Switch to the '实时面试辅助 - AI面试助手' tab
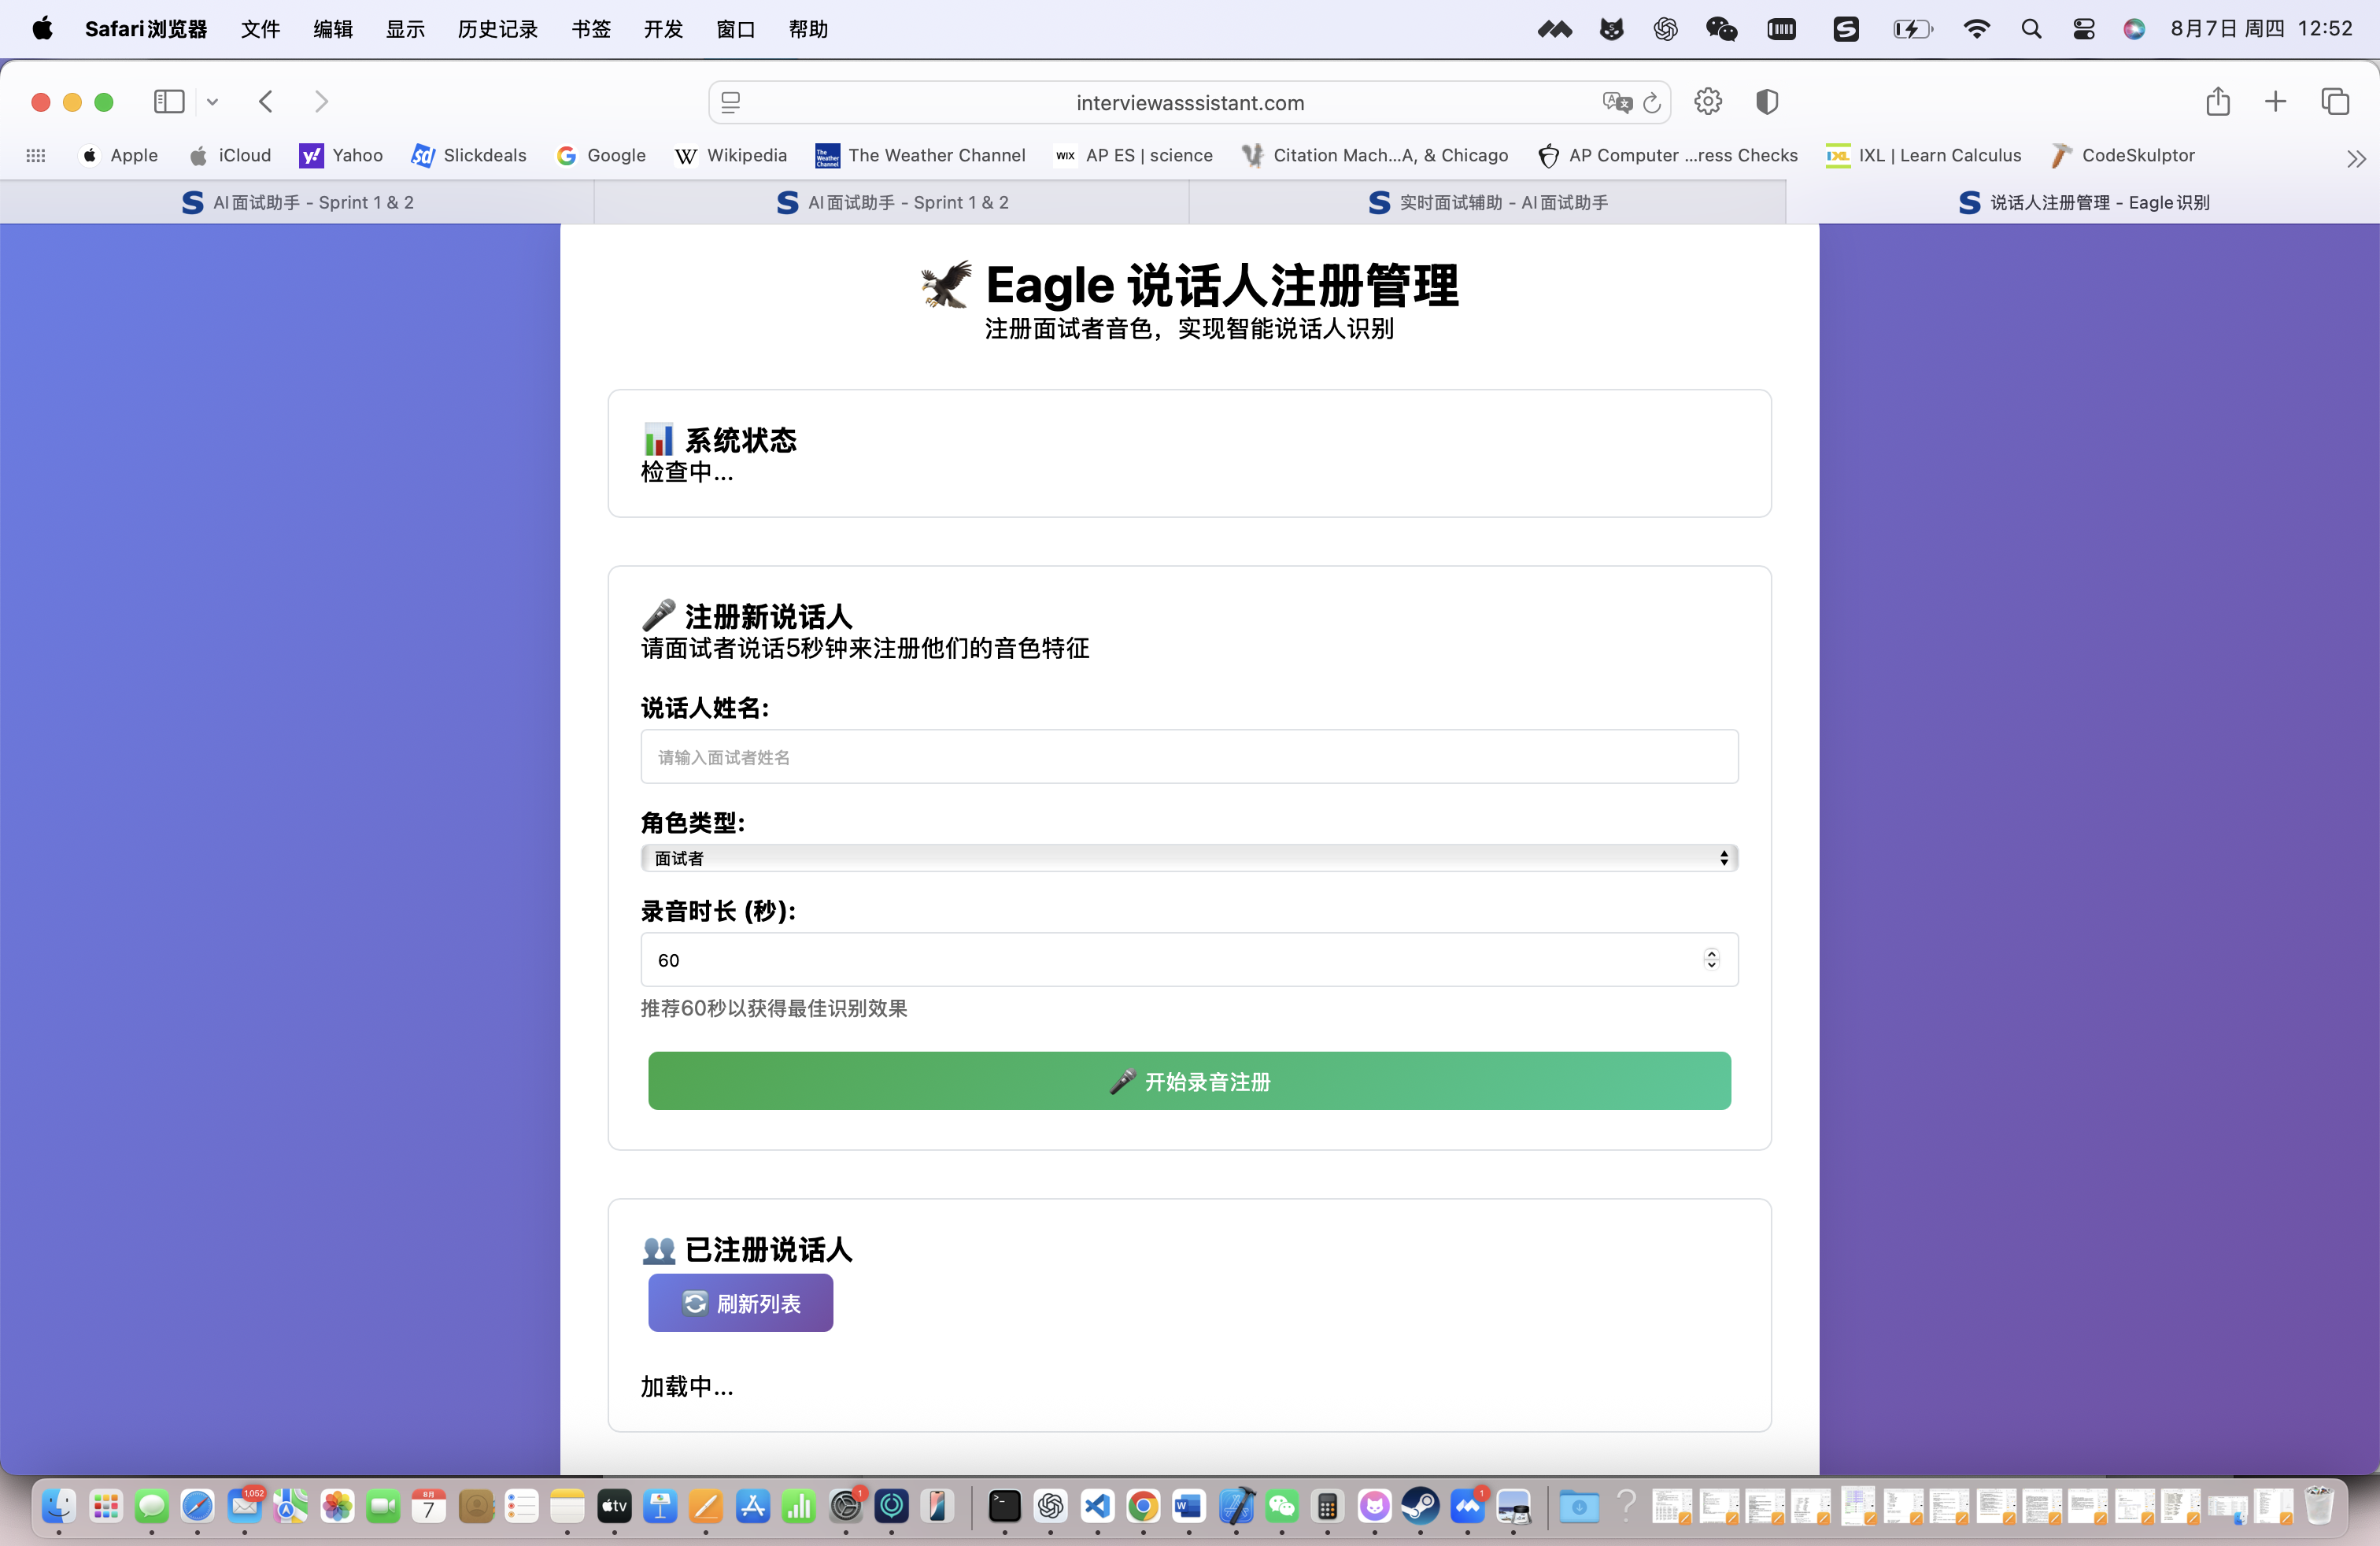The height and width of the screenshot is (1546, 2380). 1488,203
